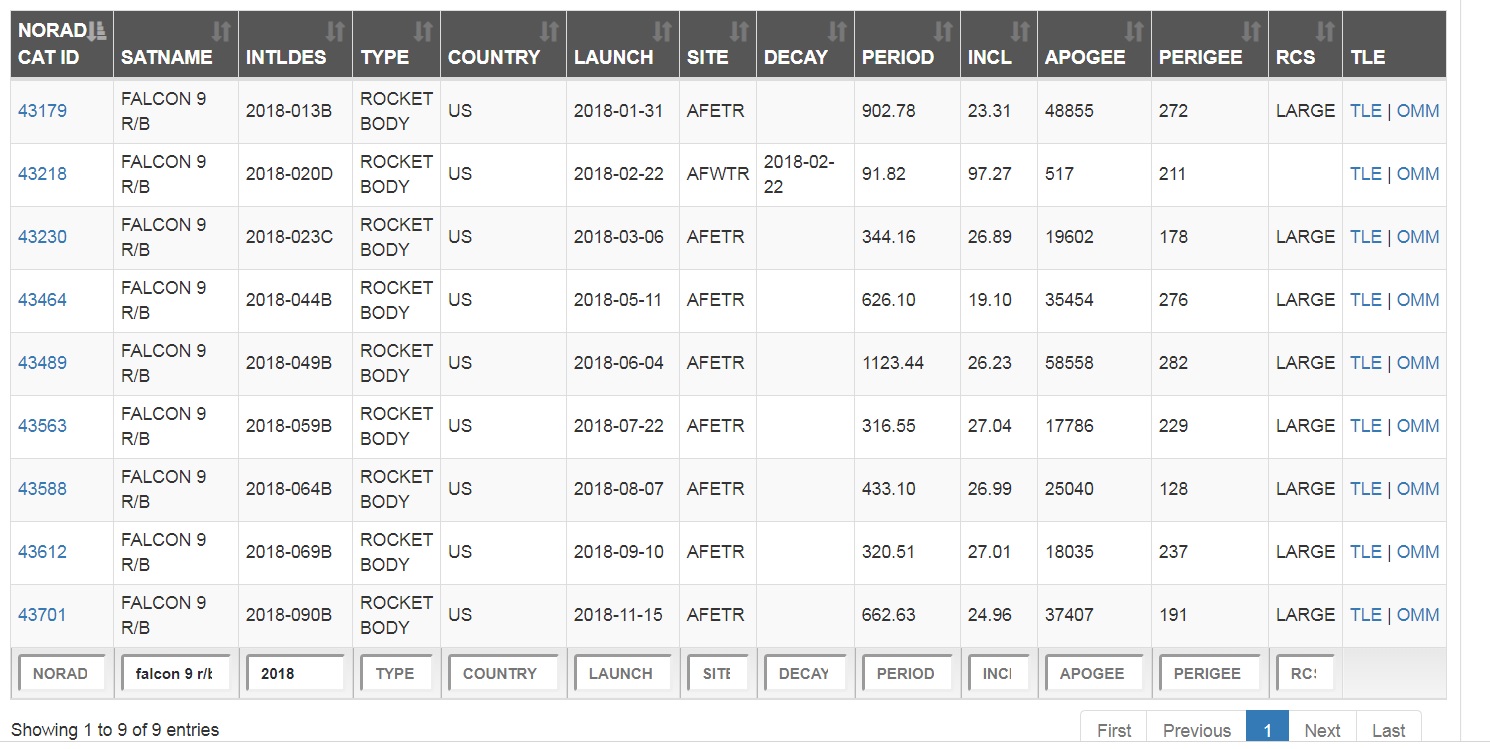The height and width of the screenshot is (749, 1490).
Task: Sort by APOGEE column arrow icon
Action: point(1134,32)
